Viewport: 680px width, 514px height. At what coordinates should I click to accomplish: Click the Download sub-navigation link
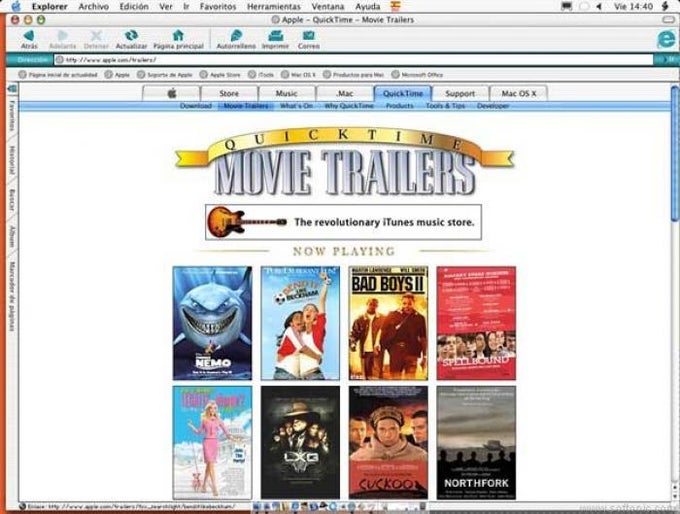[x=196, y=106]
